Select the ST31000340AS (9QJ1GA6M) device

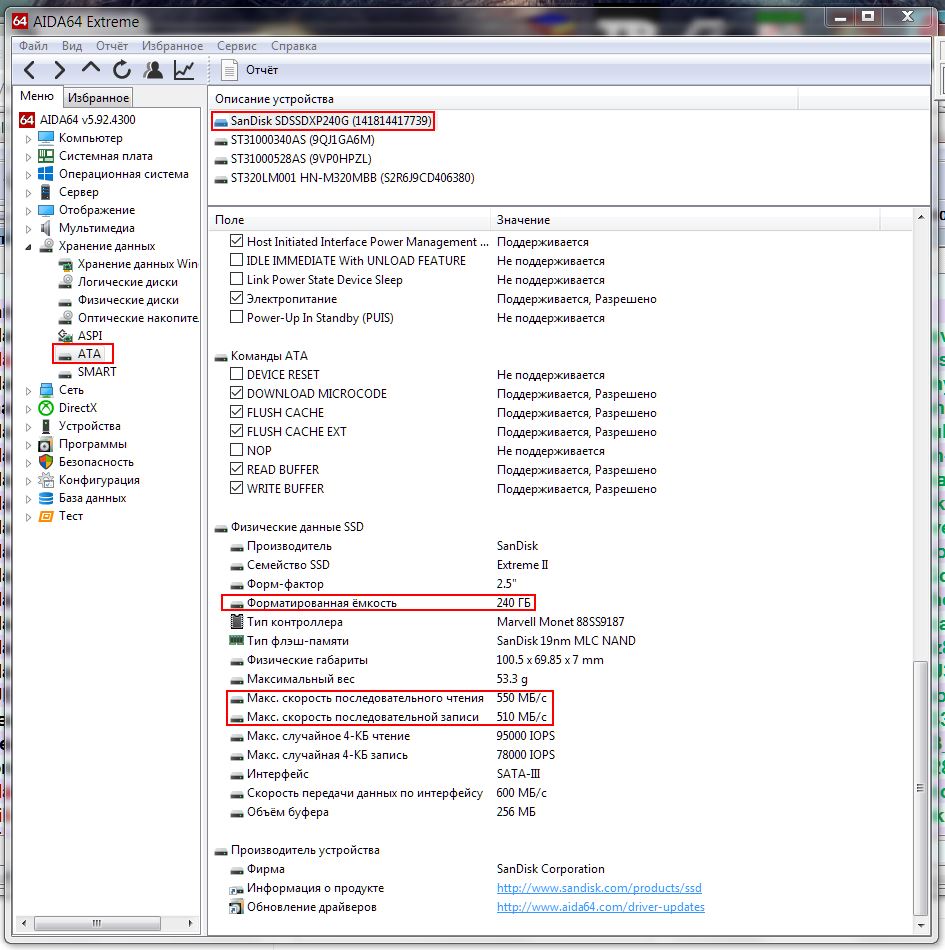[302, 140]
